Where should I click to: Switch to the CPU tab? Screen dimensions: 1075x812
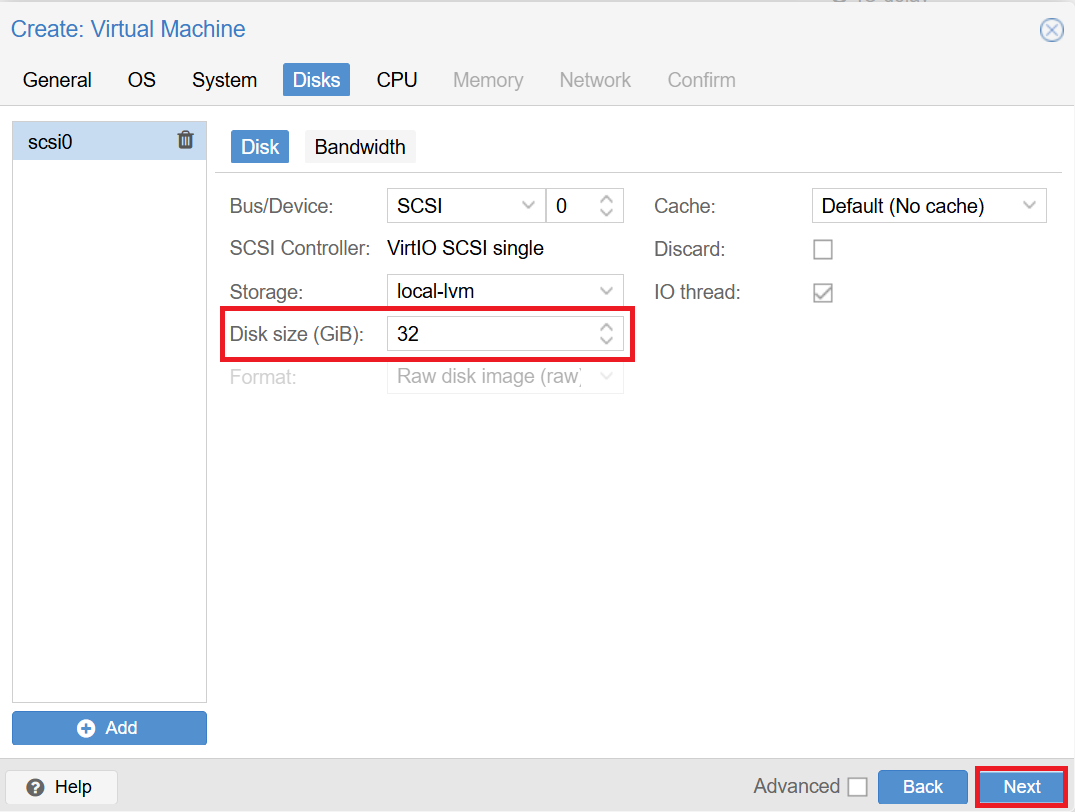[397, 80]
